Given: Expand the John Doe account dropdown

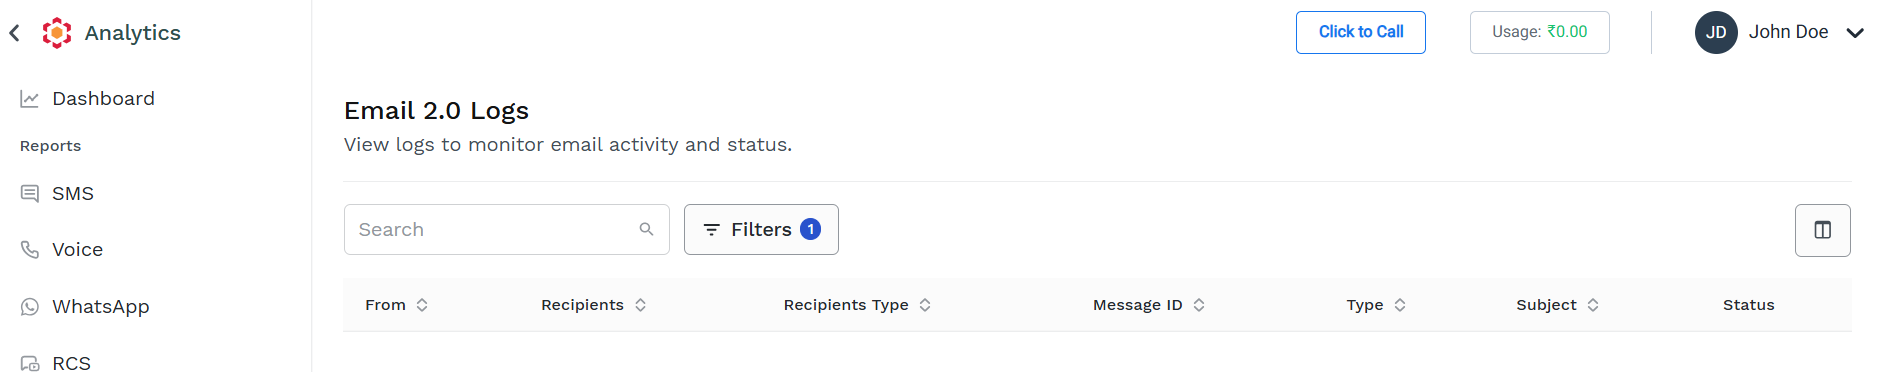Looking at the screenshot, I should 1855,33.
